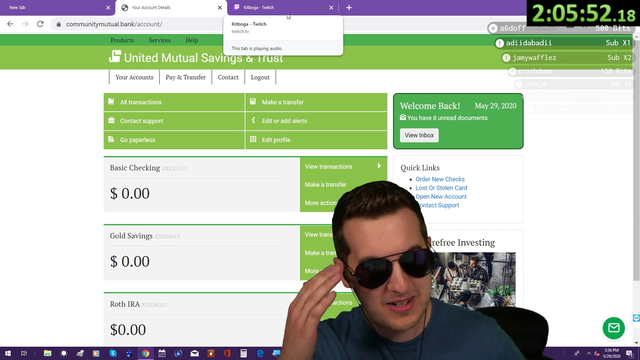Click the Edit or add alerts info icon
The width and height of the screenshot is (640, 360).
tap(253, 120)
